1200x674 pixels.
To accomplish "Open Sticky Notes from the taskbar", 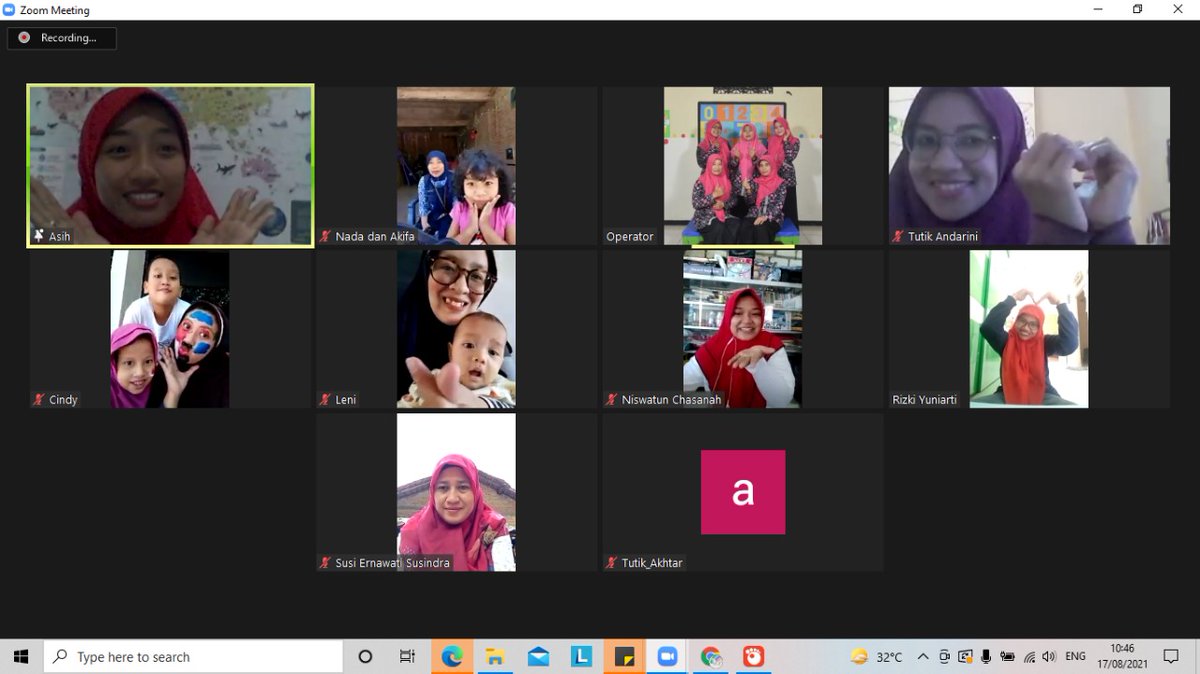I will click(624, 657).
